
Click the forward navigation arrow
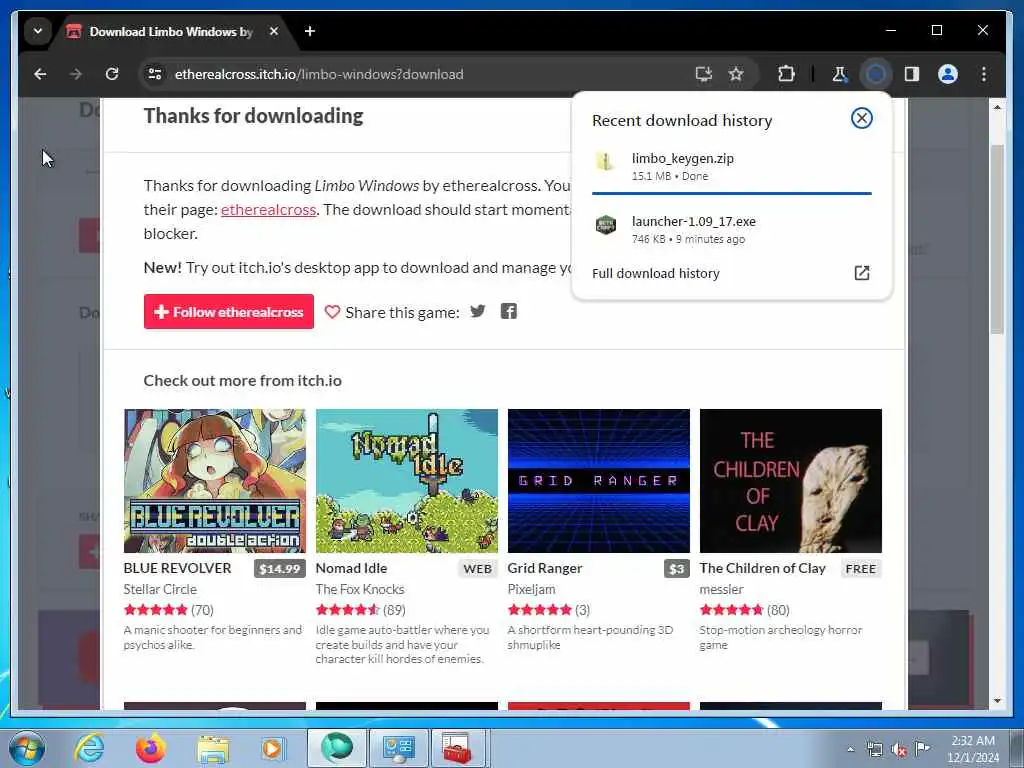76,74
